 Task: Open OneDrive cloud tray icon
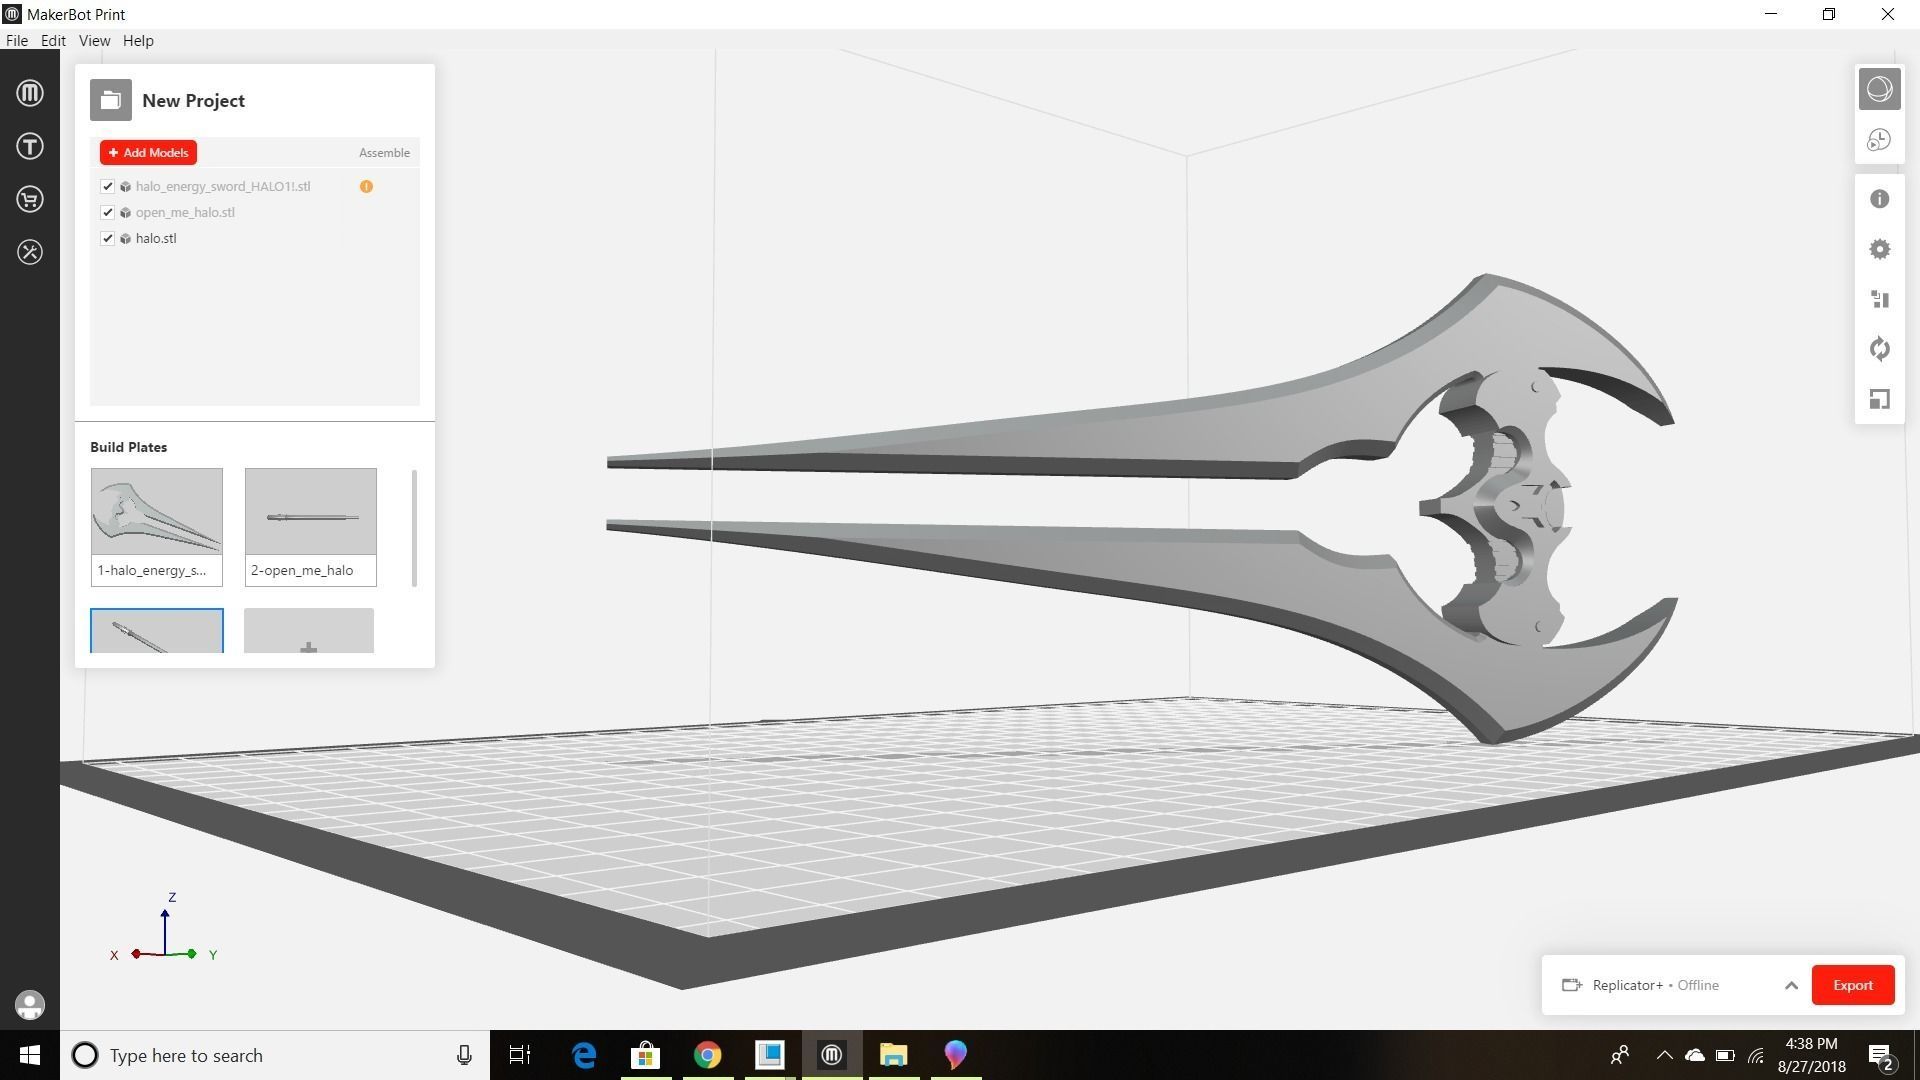click(x=1694, y=1055)
